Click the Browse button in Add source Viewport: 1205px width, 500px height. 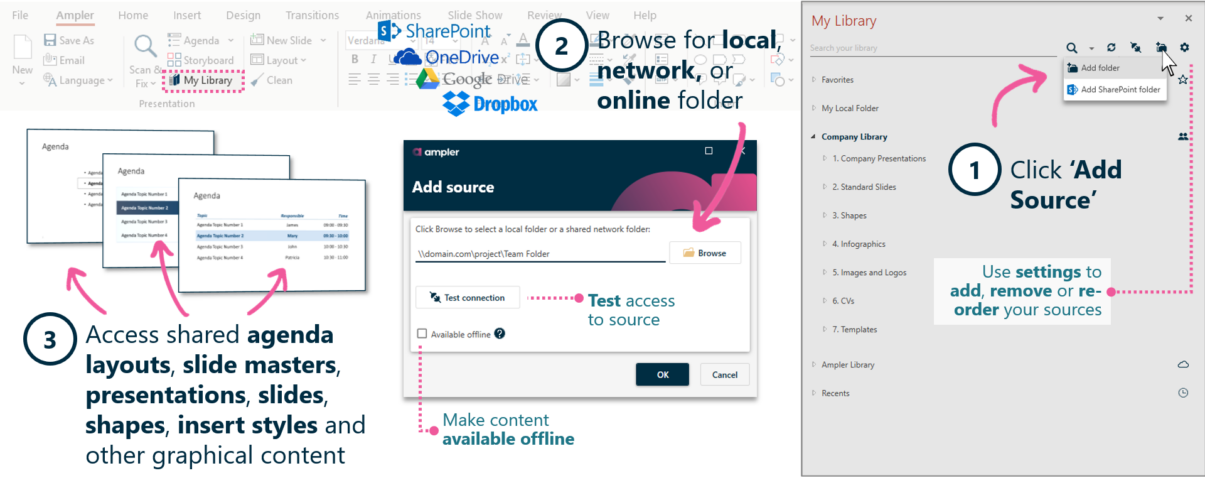click(705, 253)
